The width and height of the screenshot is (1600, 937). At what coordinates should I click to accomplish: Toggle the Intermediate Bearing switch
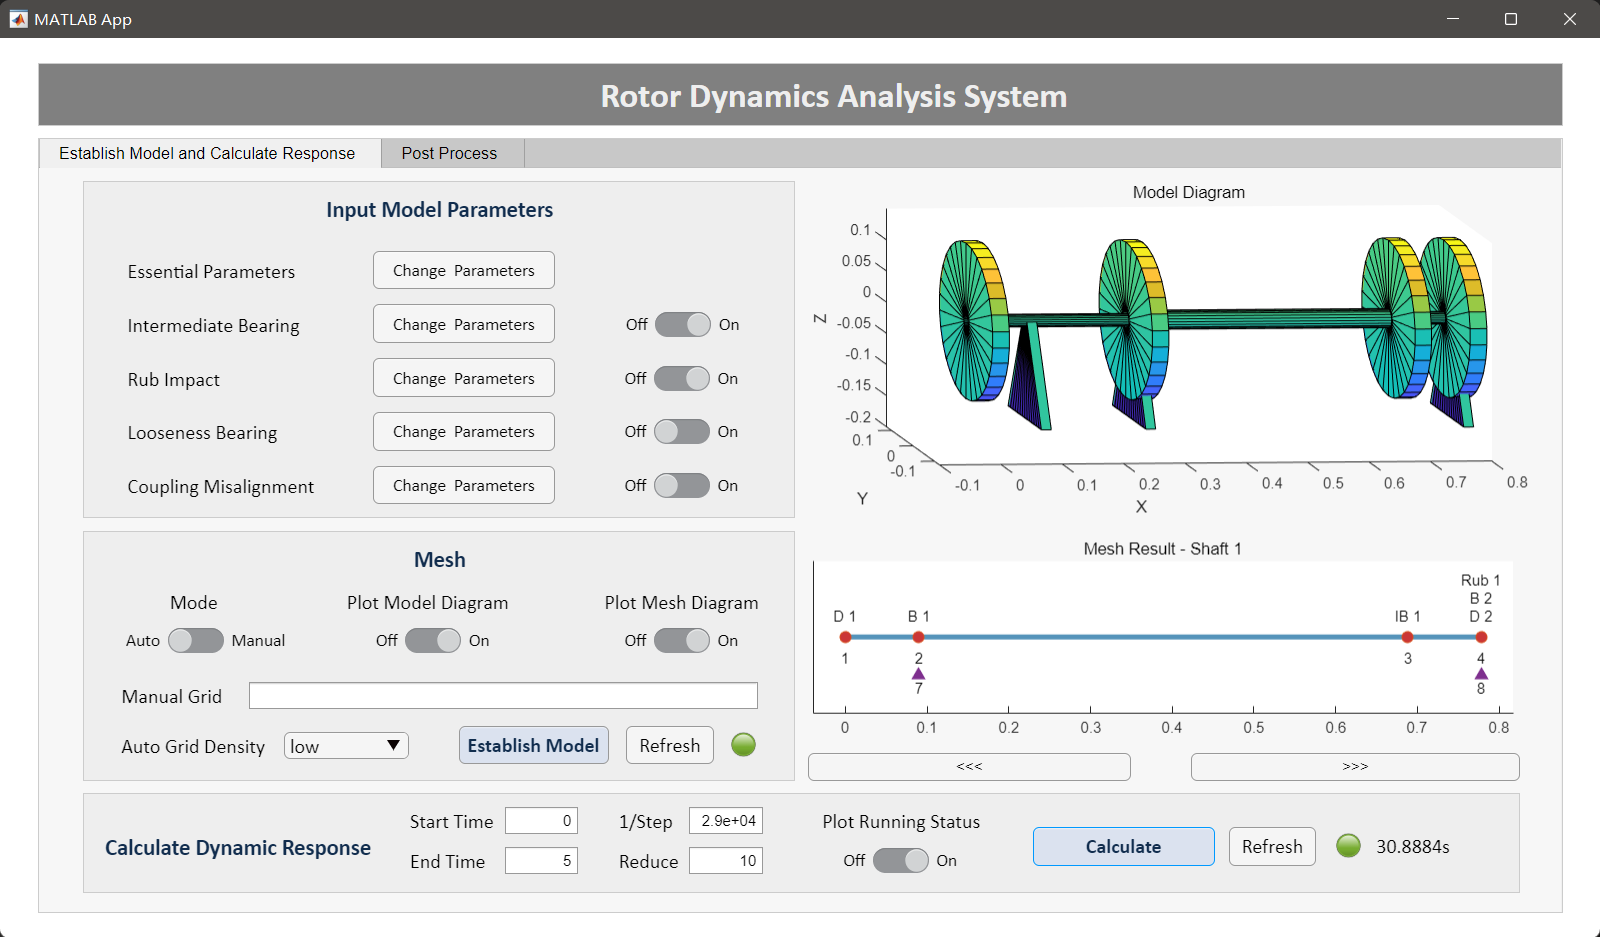[x=683, y=325]
